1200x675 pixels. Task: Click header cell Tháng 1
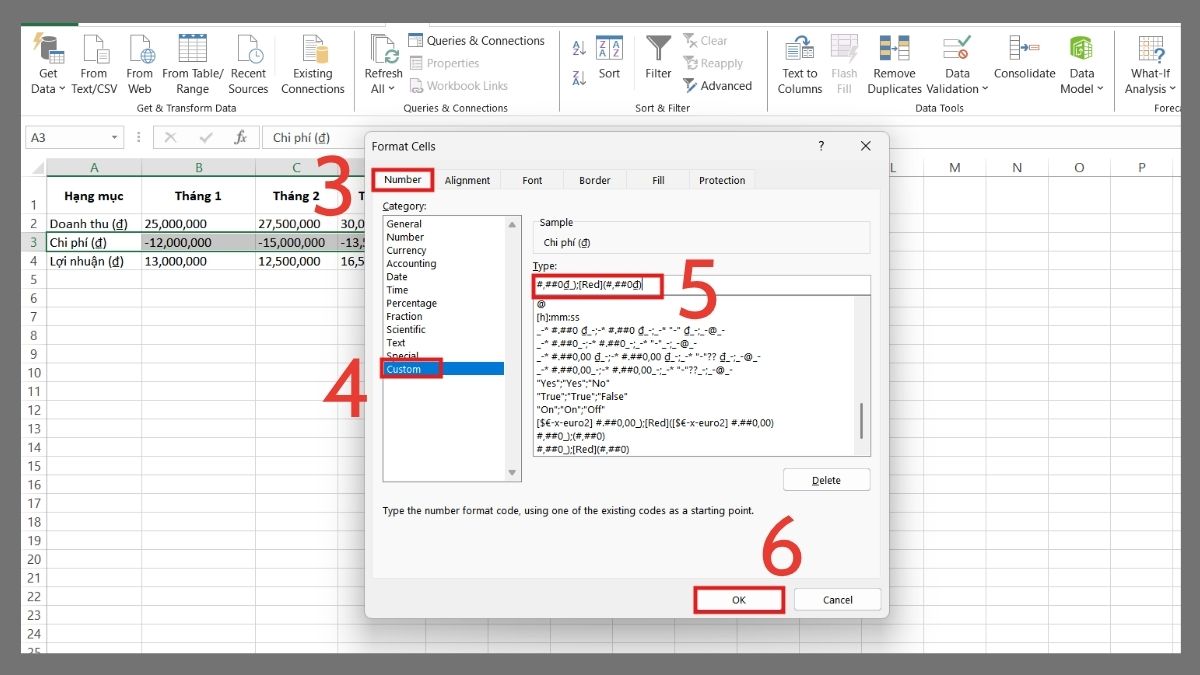tap(198, 196)
